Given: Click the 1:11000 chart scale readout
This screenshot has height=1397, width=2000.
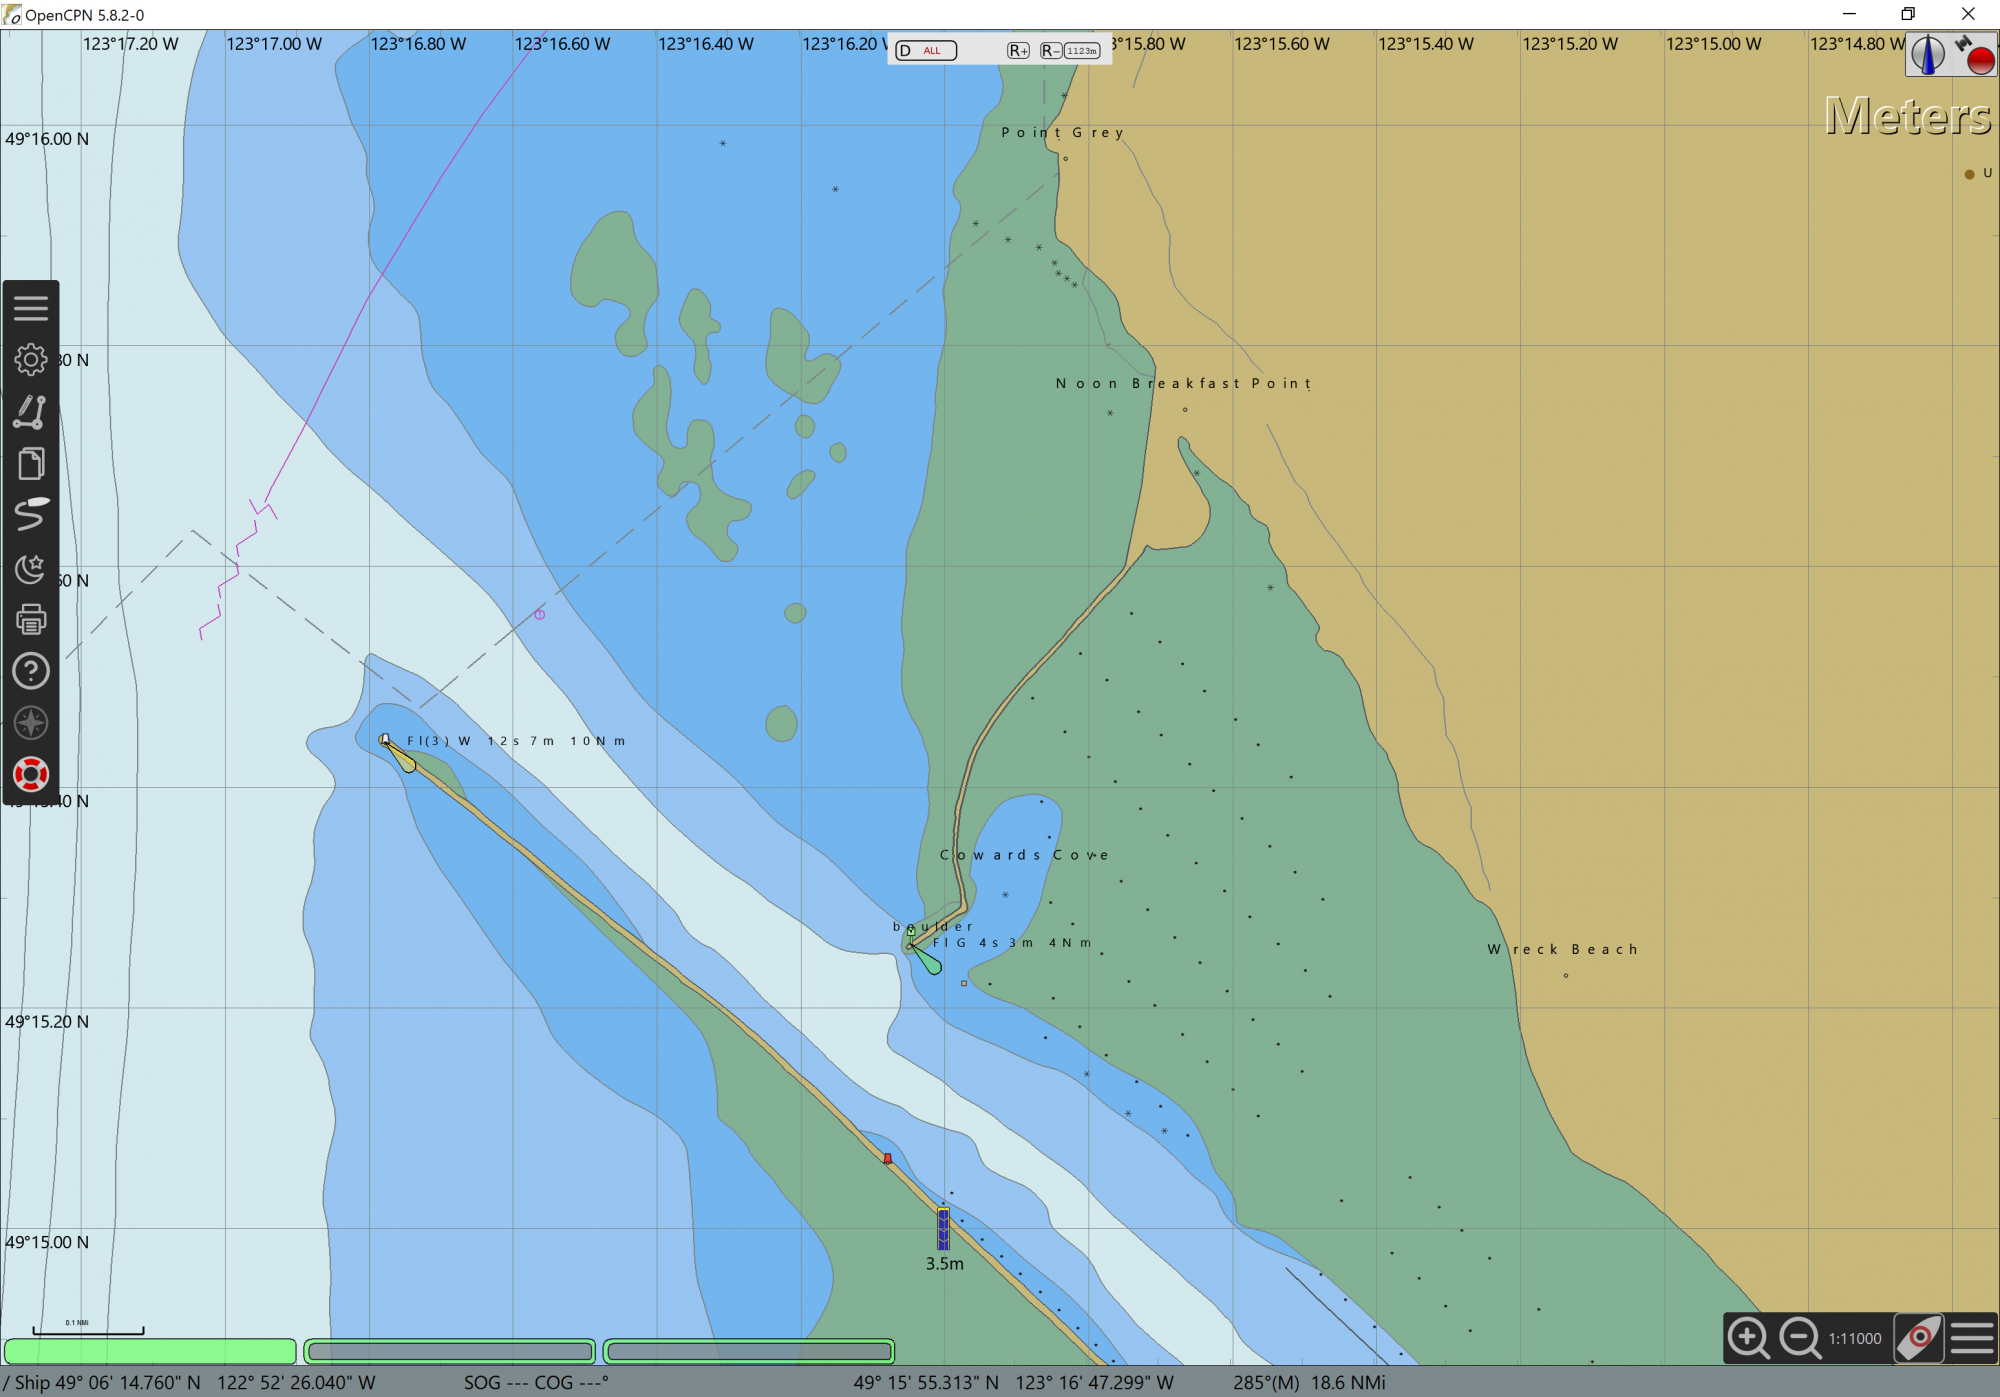Looking at the screenshot, I should (x=1855, y=1339).
